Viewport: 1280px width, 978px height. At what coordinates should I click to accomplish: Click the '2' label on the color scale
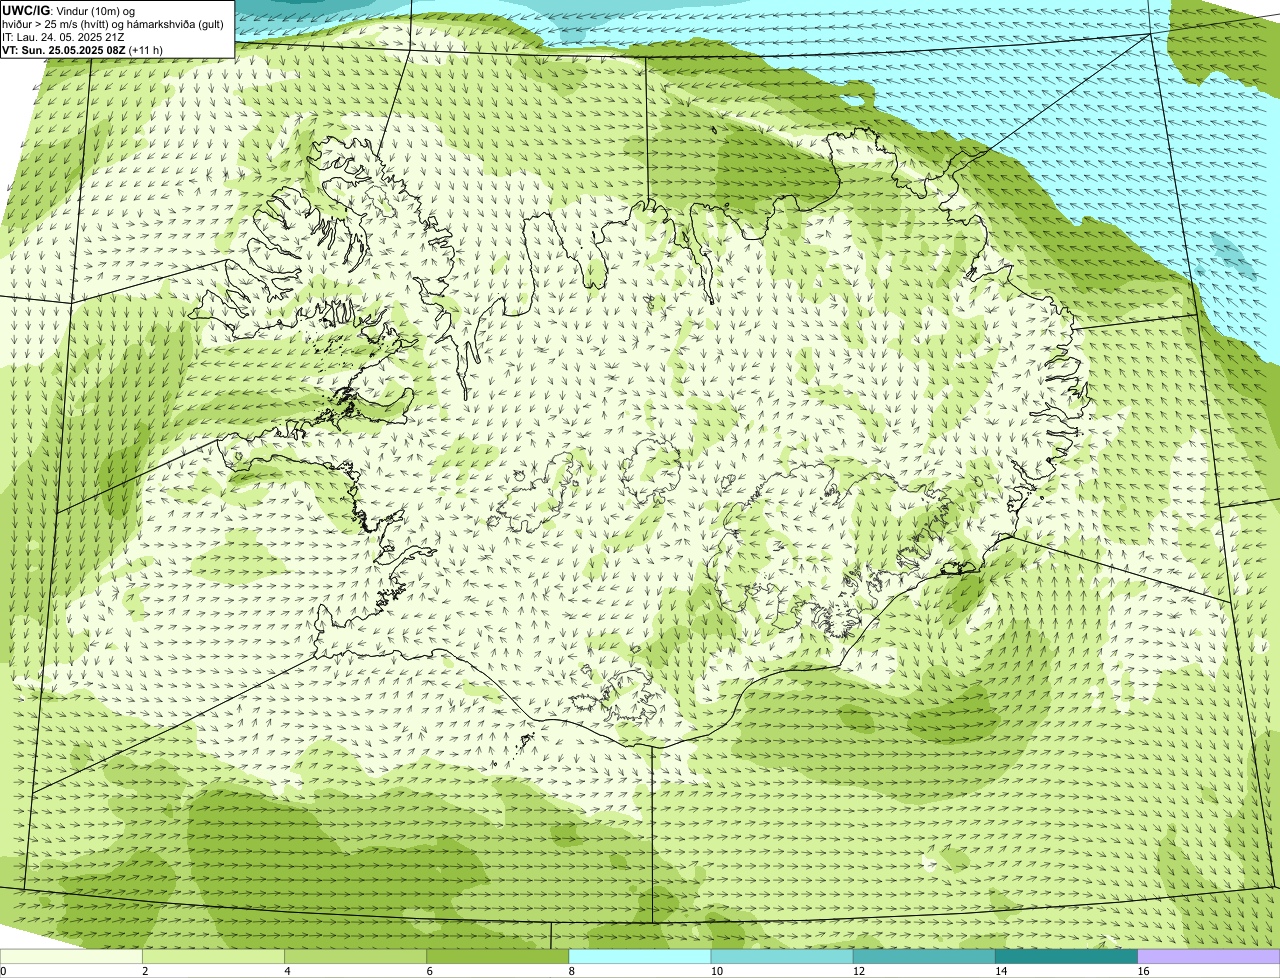click(x=145, y=971)
